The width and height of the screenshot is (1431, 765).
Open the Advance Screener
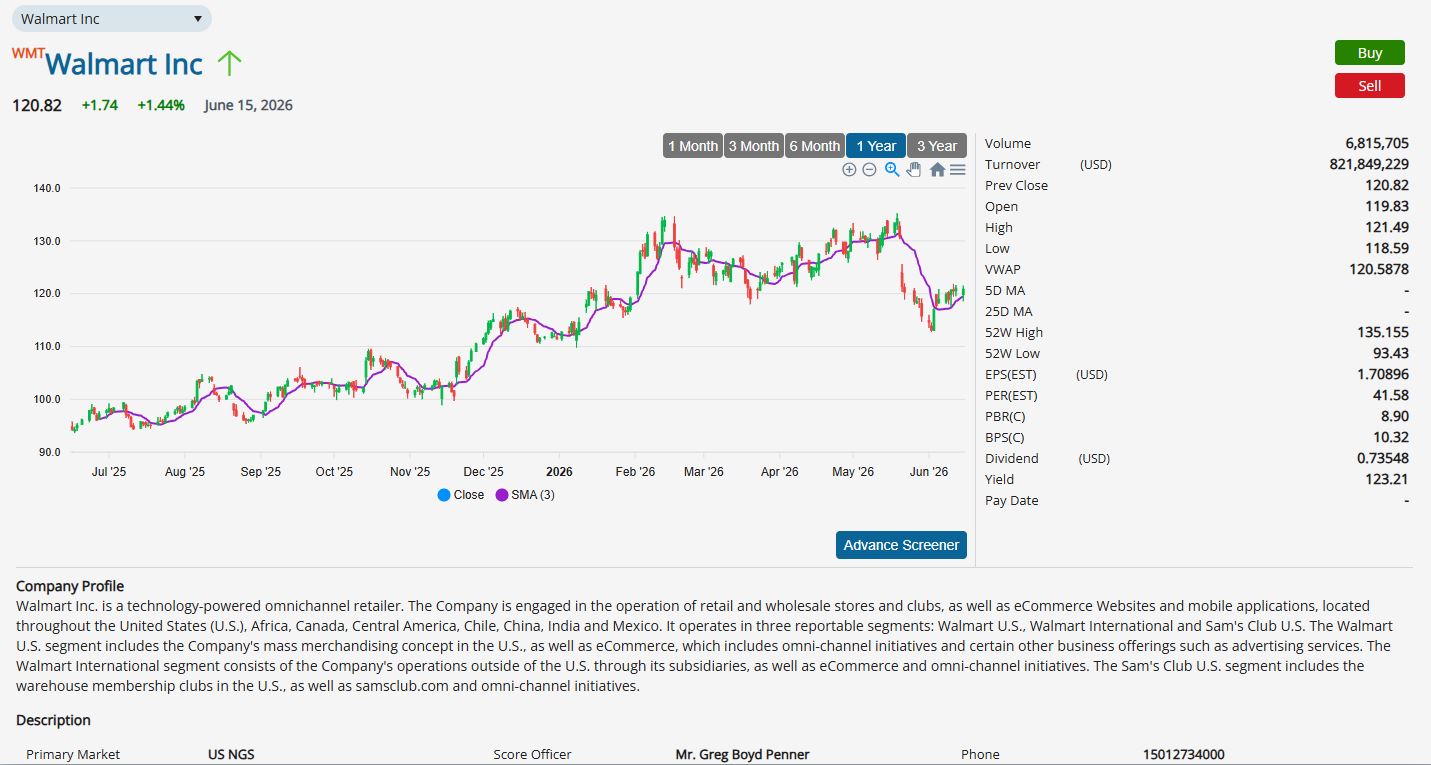901,545
